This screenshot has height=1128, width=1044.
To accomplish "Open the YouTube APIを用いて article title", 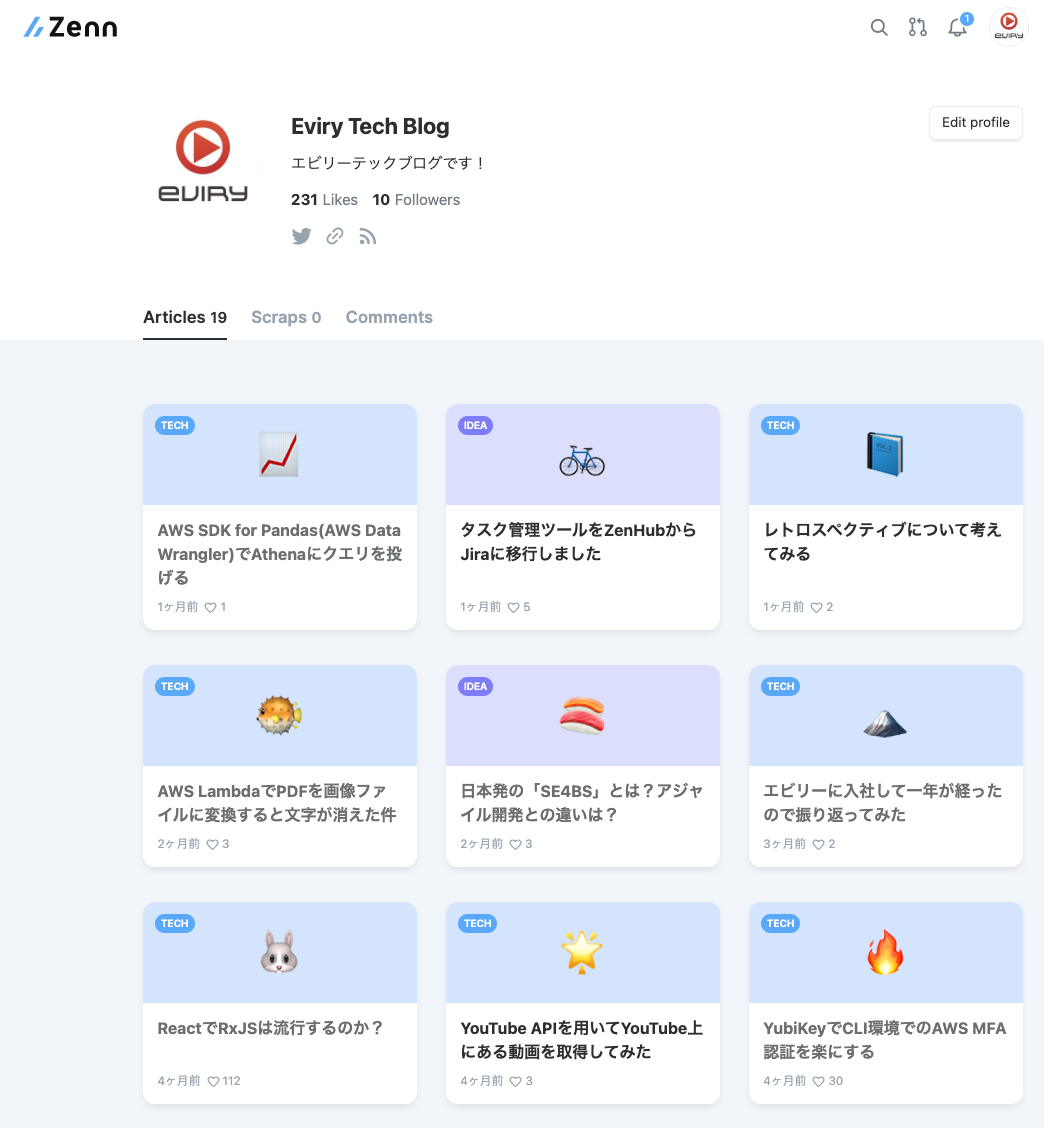I will click(581, 1040).
